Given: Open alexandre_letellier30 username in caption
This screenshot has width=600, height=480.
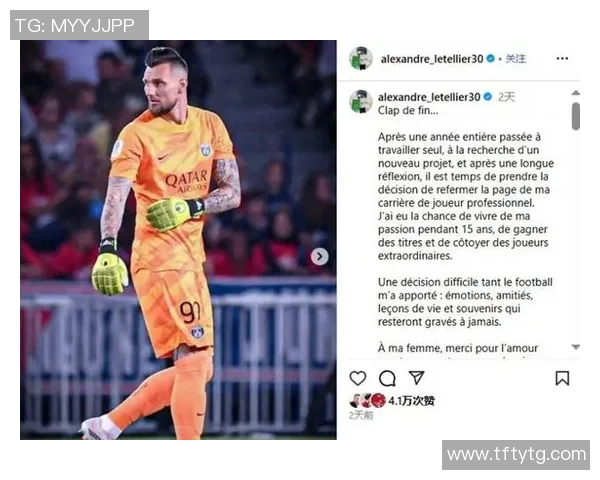Looking at the screenshot, I should click(429, 97).
